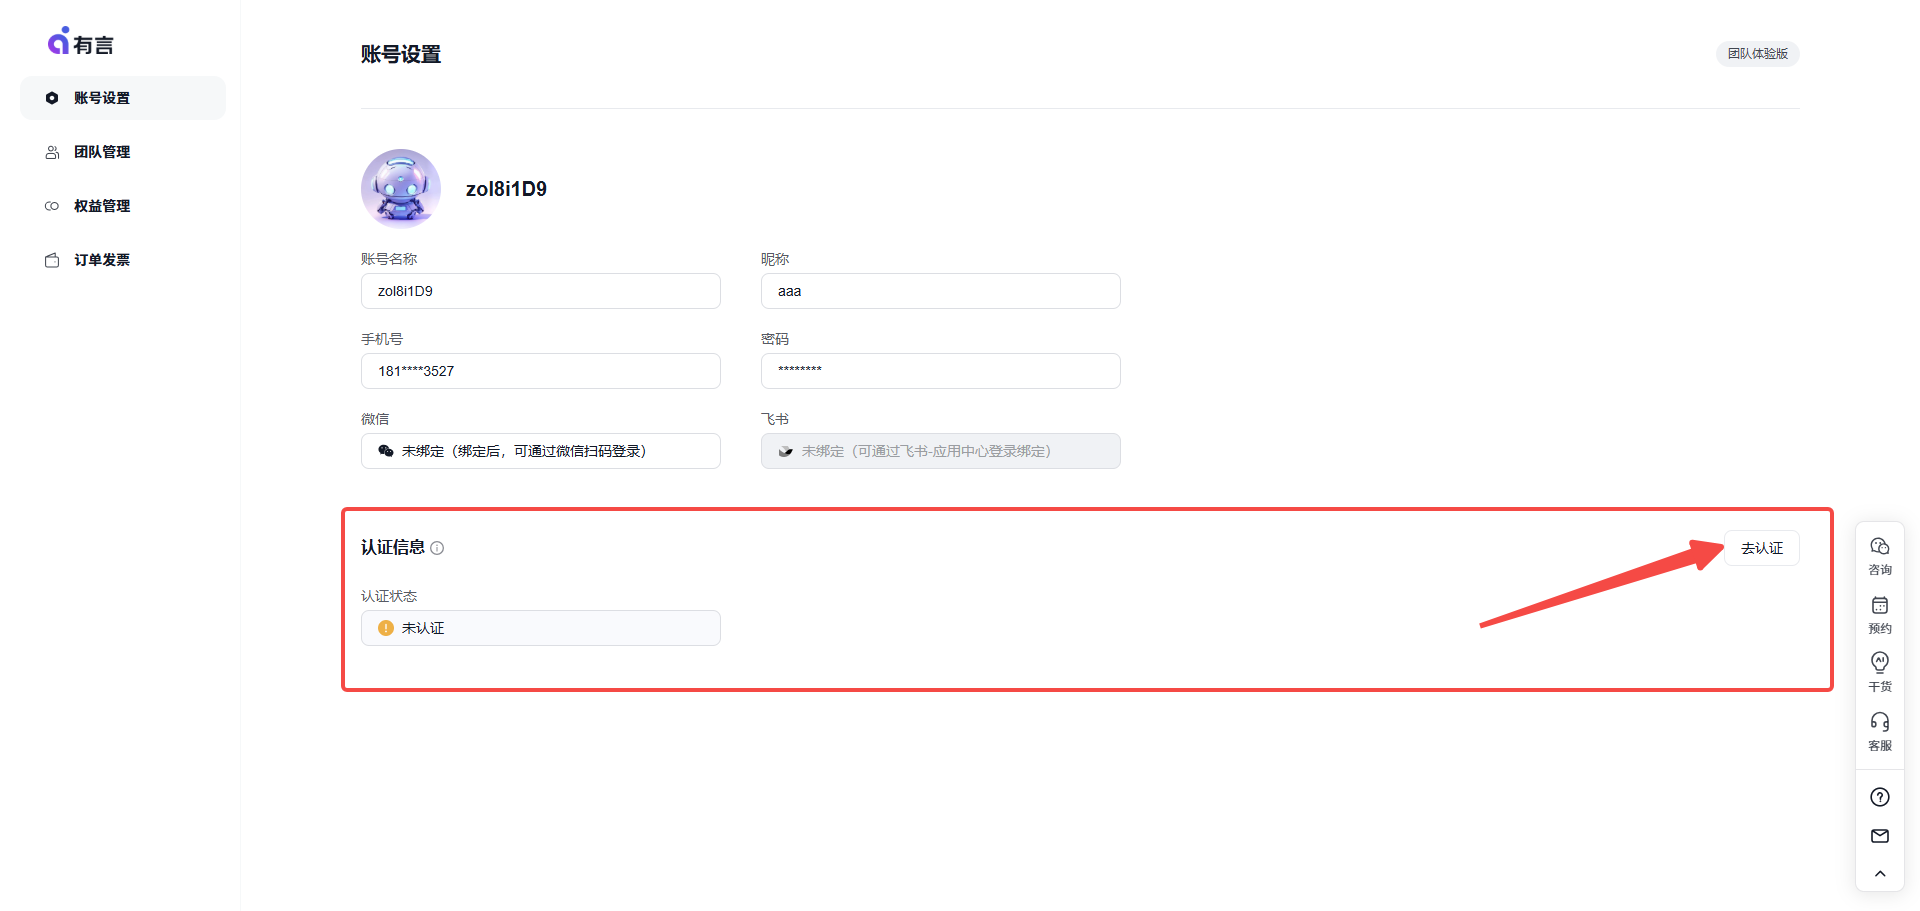The width and height of the screenshot is (1920, 911).
Task: Click the 有言 logo icon
Action: (60, 42)
